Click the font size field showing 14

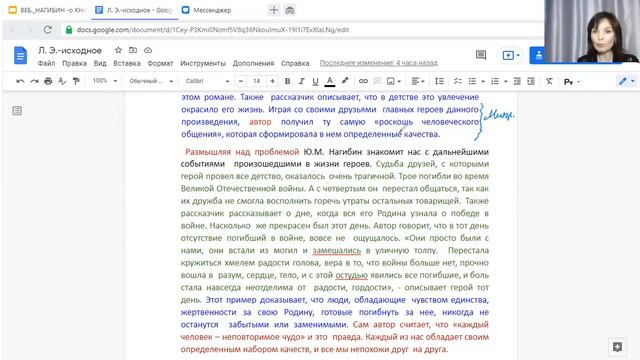[x=256, y=81]
